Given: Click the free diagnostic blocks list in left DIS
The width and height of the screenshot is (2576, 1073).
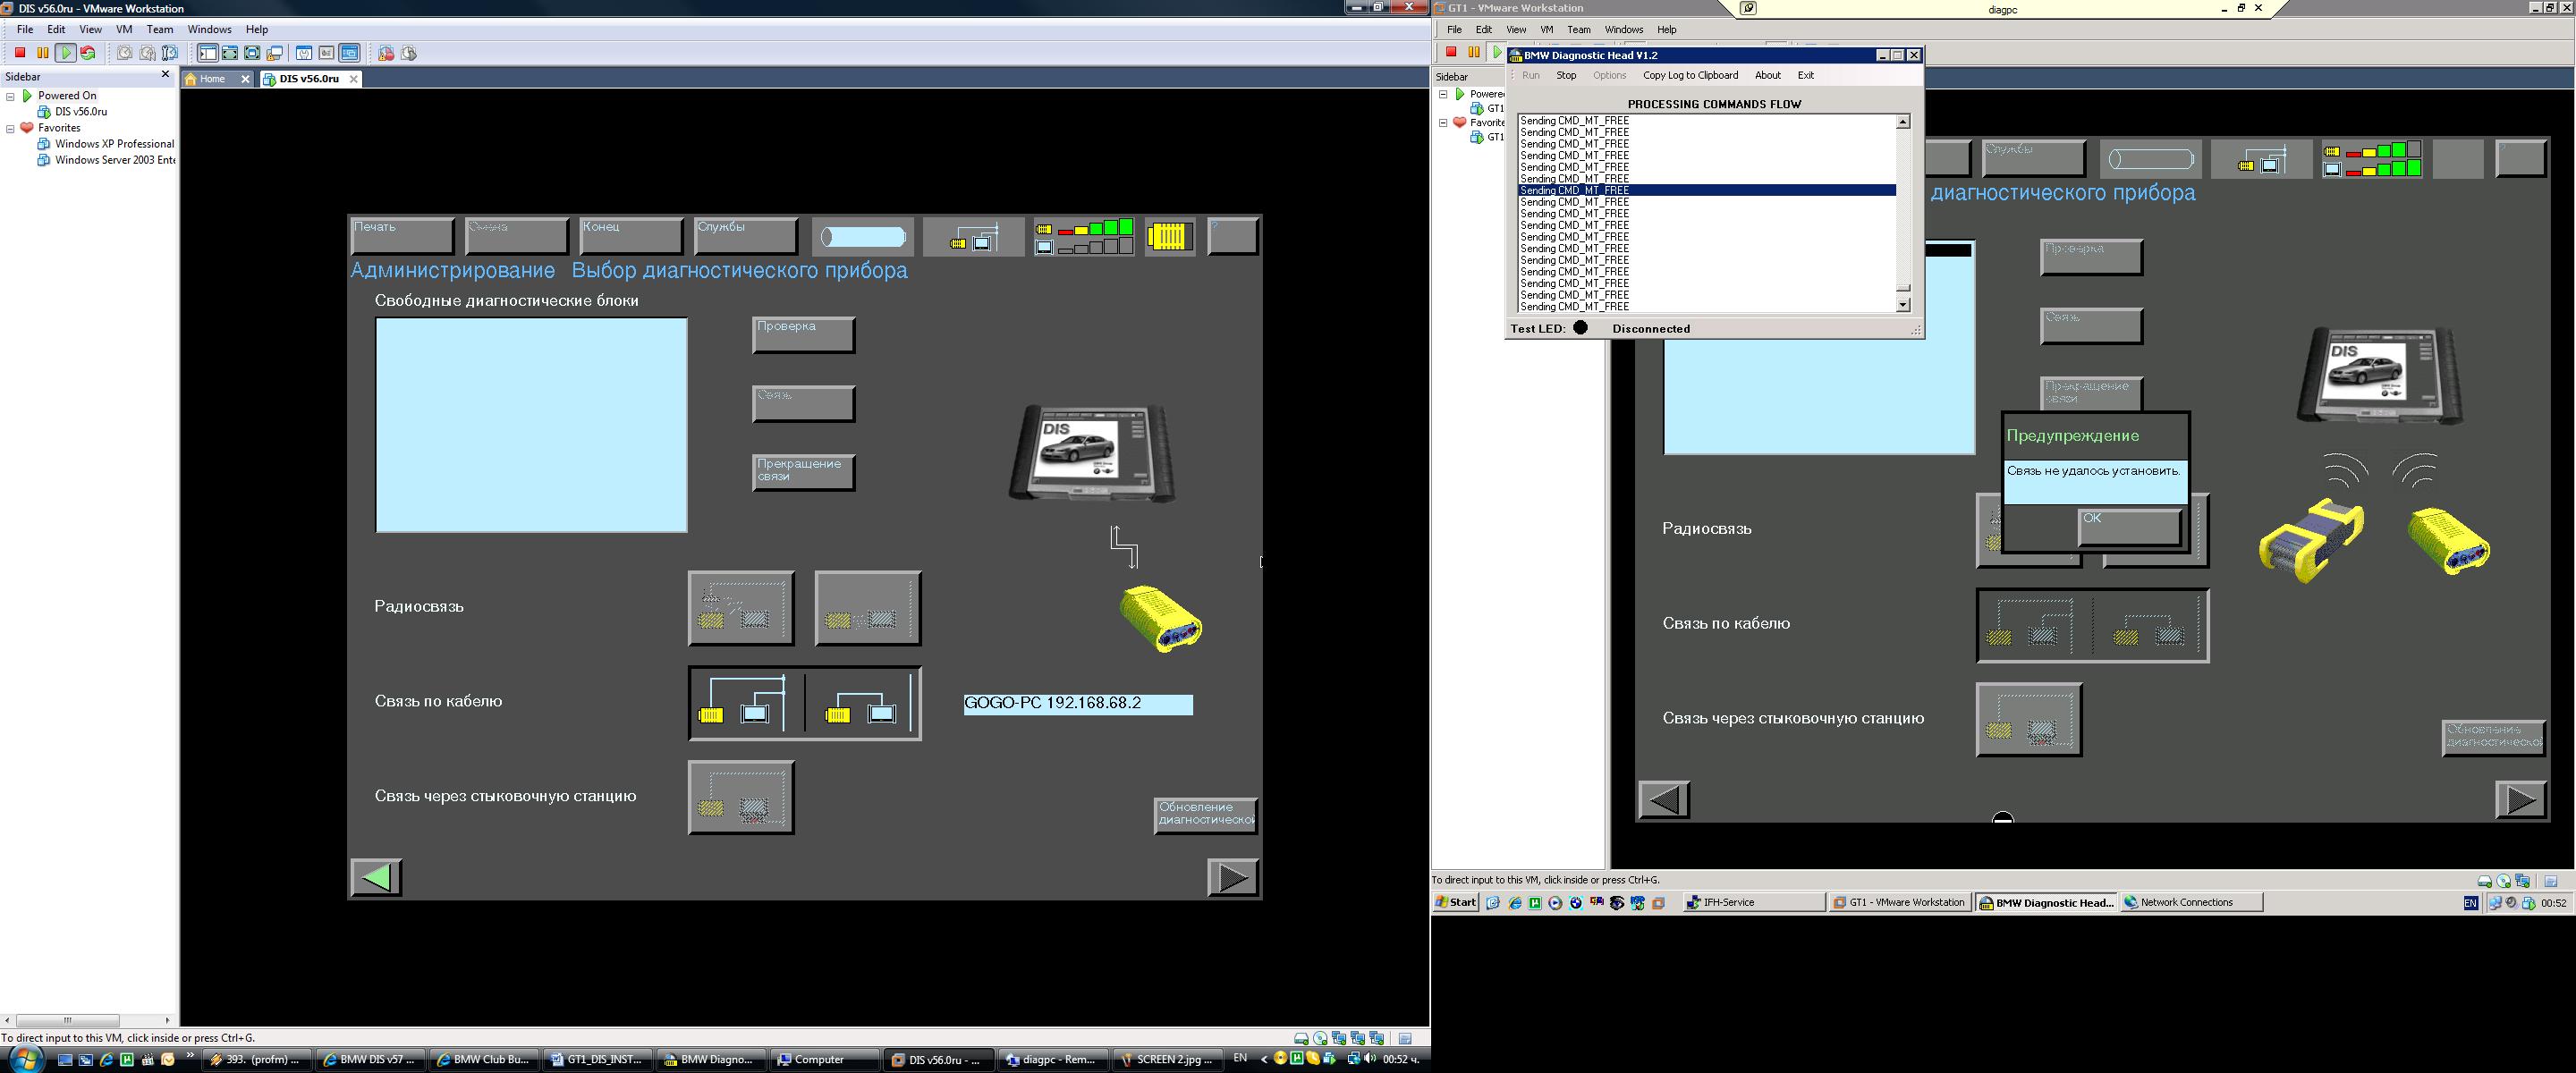Looking at the screenshot, I should [531, 425].
